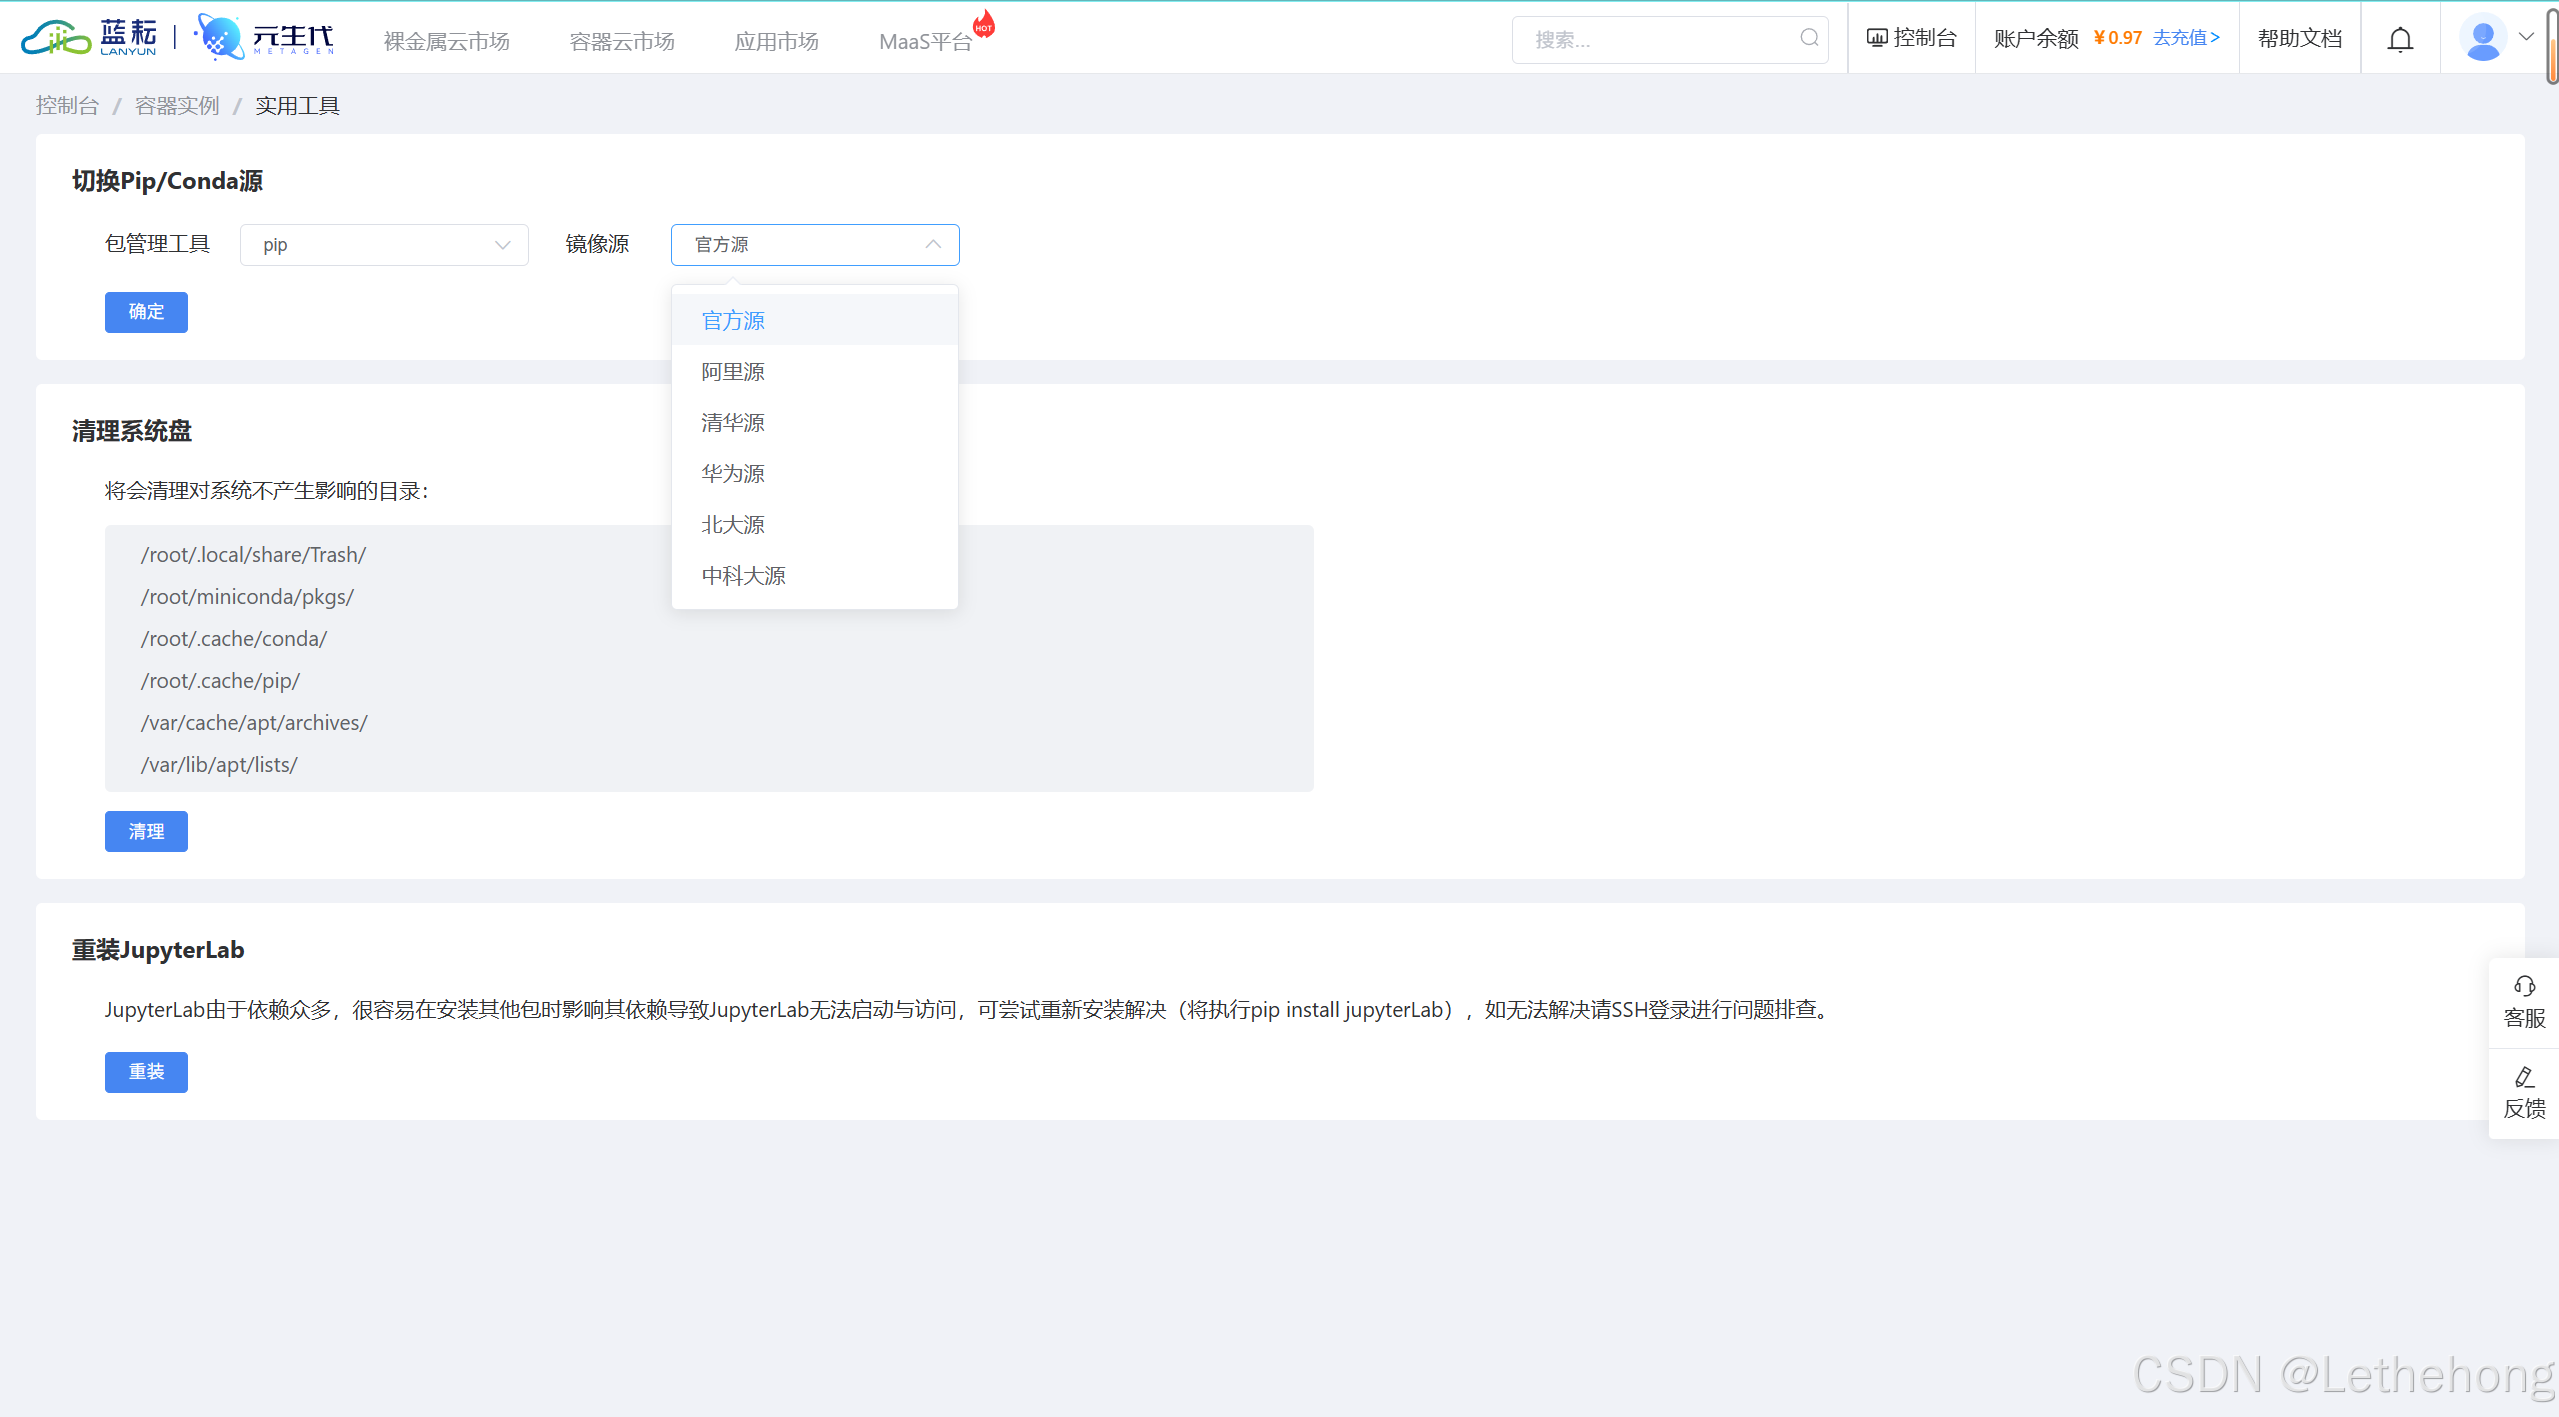Click the 清理 clean button
Viewport: 2559px width, 1417px height.
(x=146, y=831)
